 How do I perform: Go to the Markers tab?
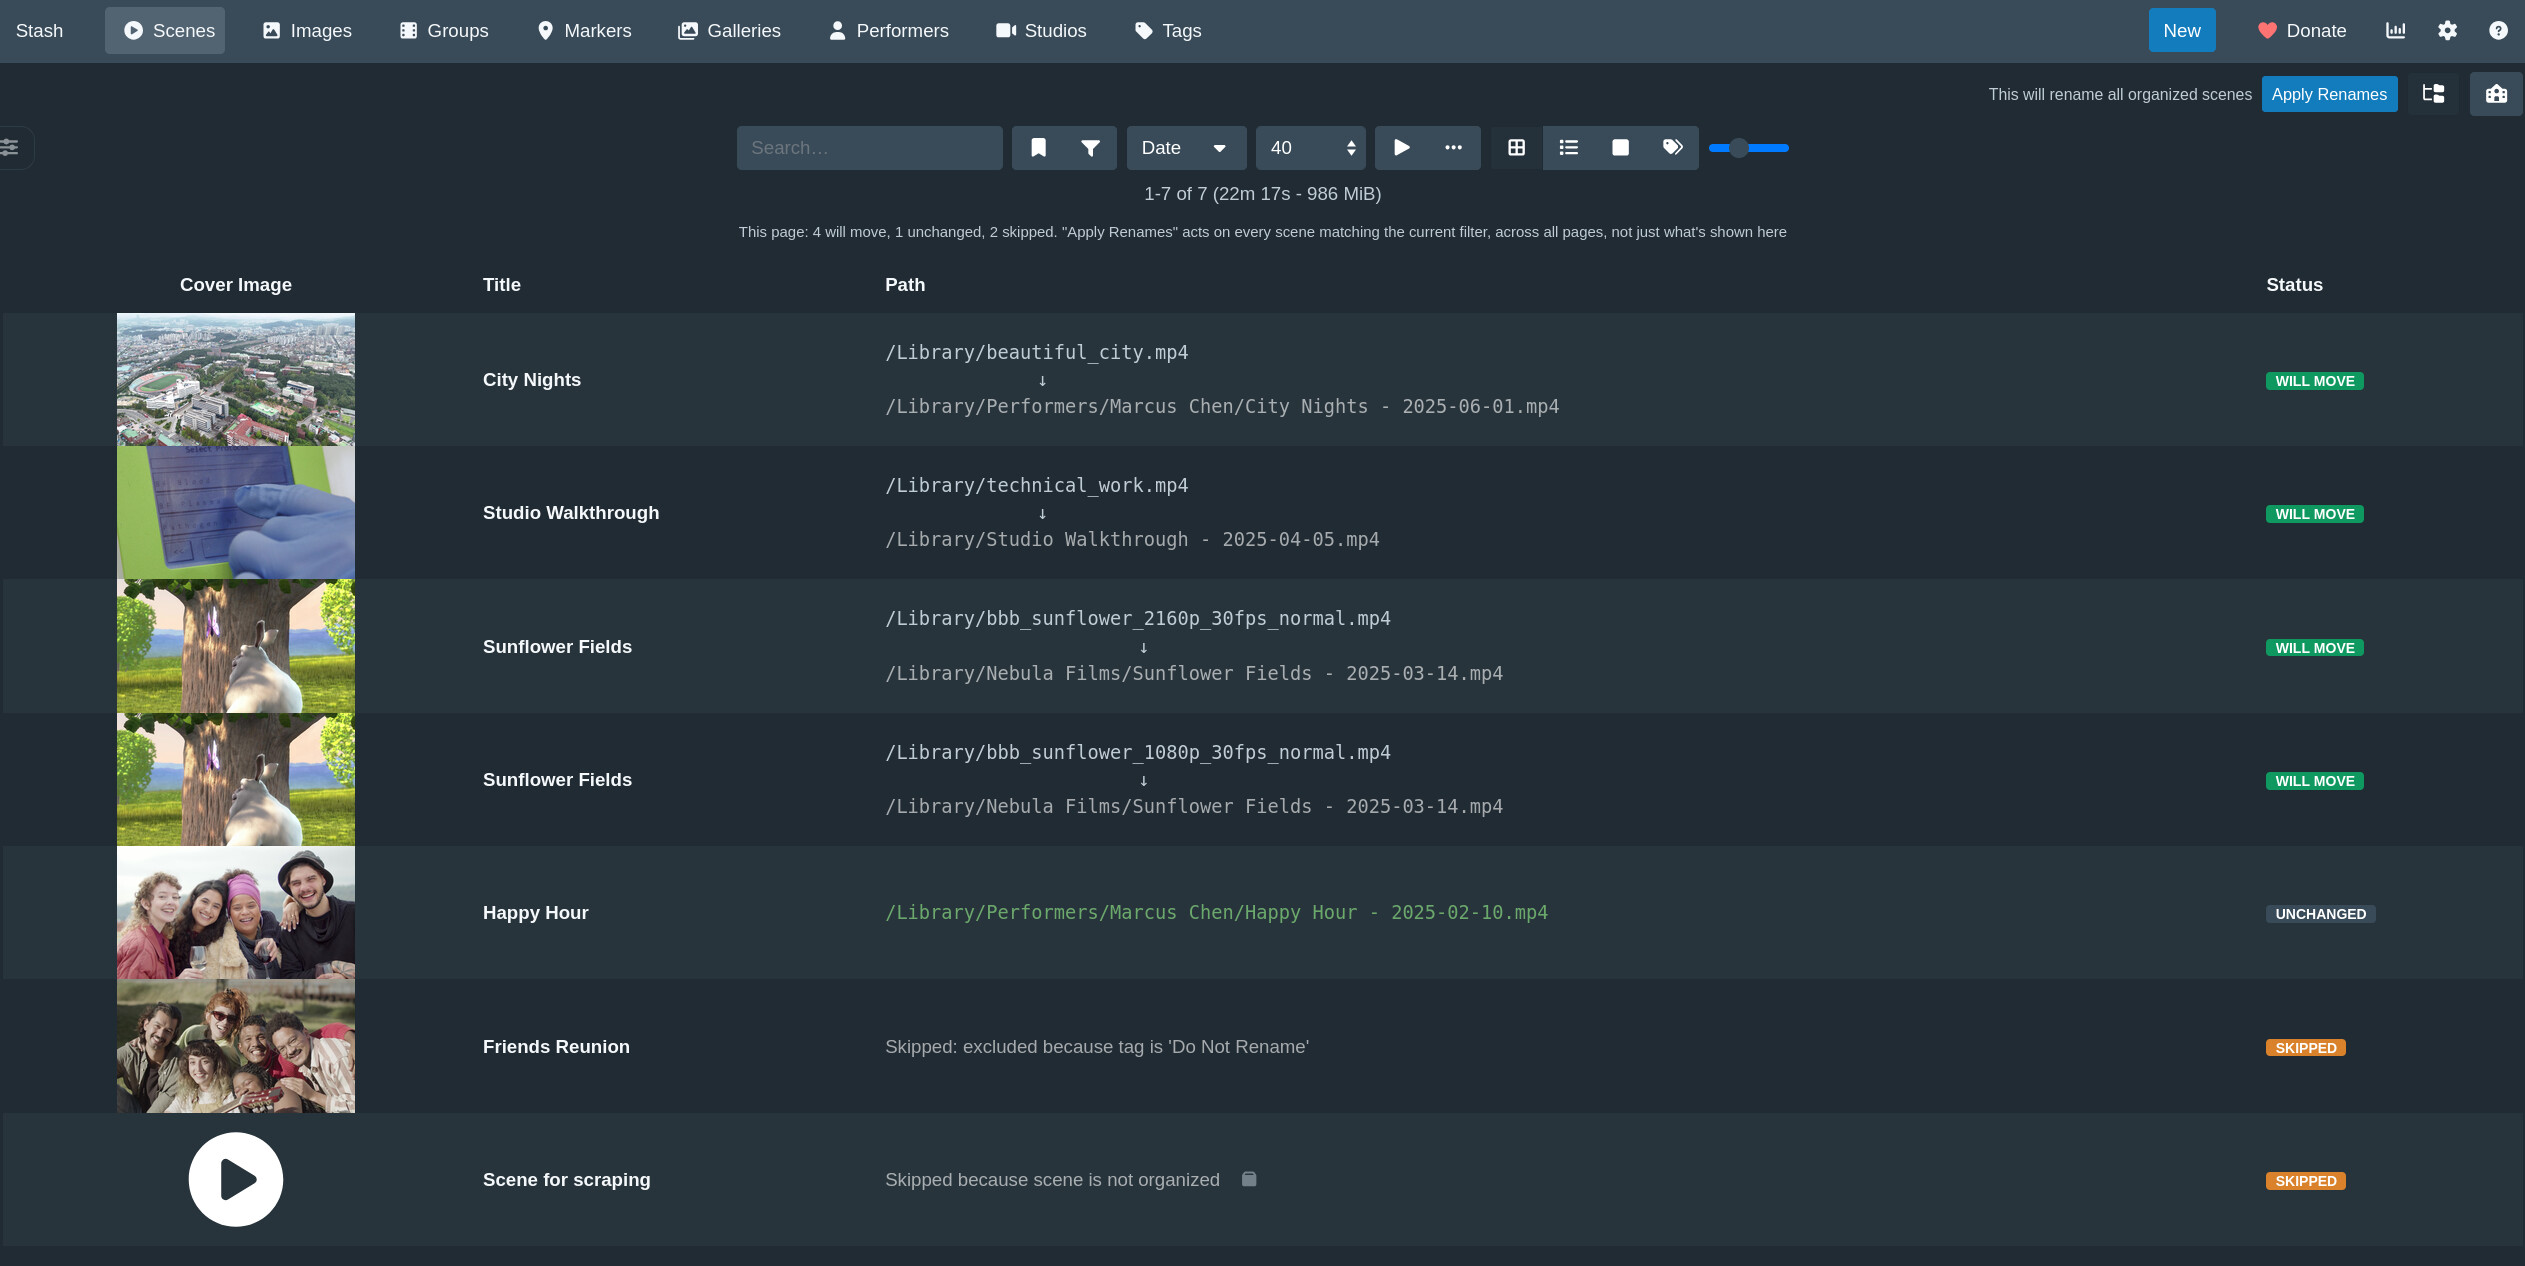coord(585,31)
